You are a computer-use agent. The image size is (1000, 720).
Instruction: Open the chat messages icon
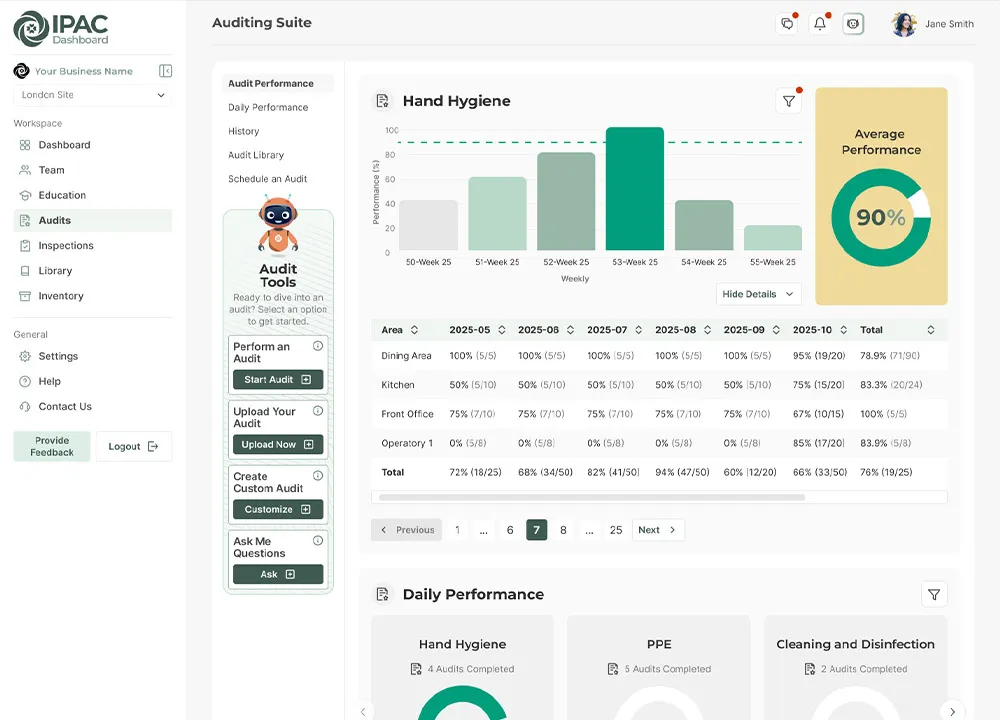tap(787, 24)
